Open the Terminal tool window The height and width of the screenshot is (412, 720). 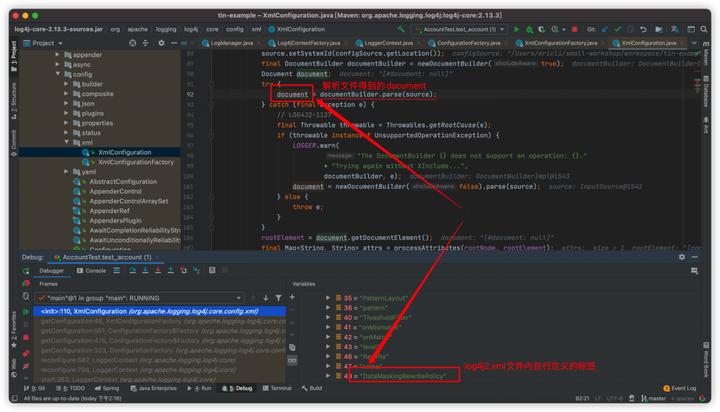coord(277,388)
